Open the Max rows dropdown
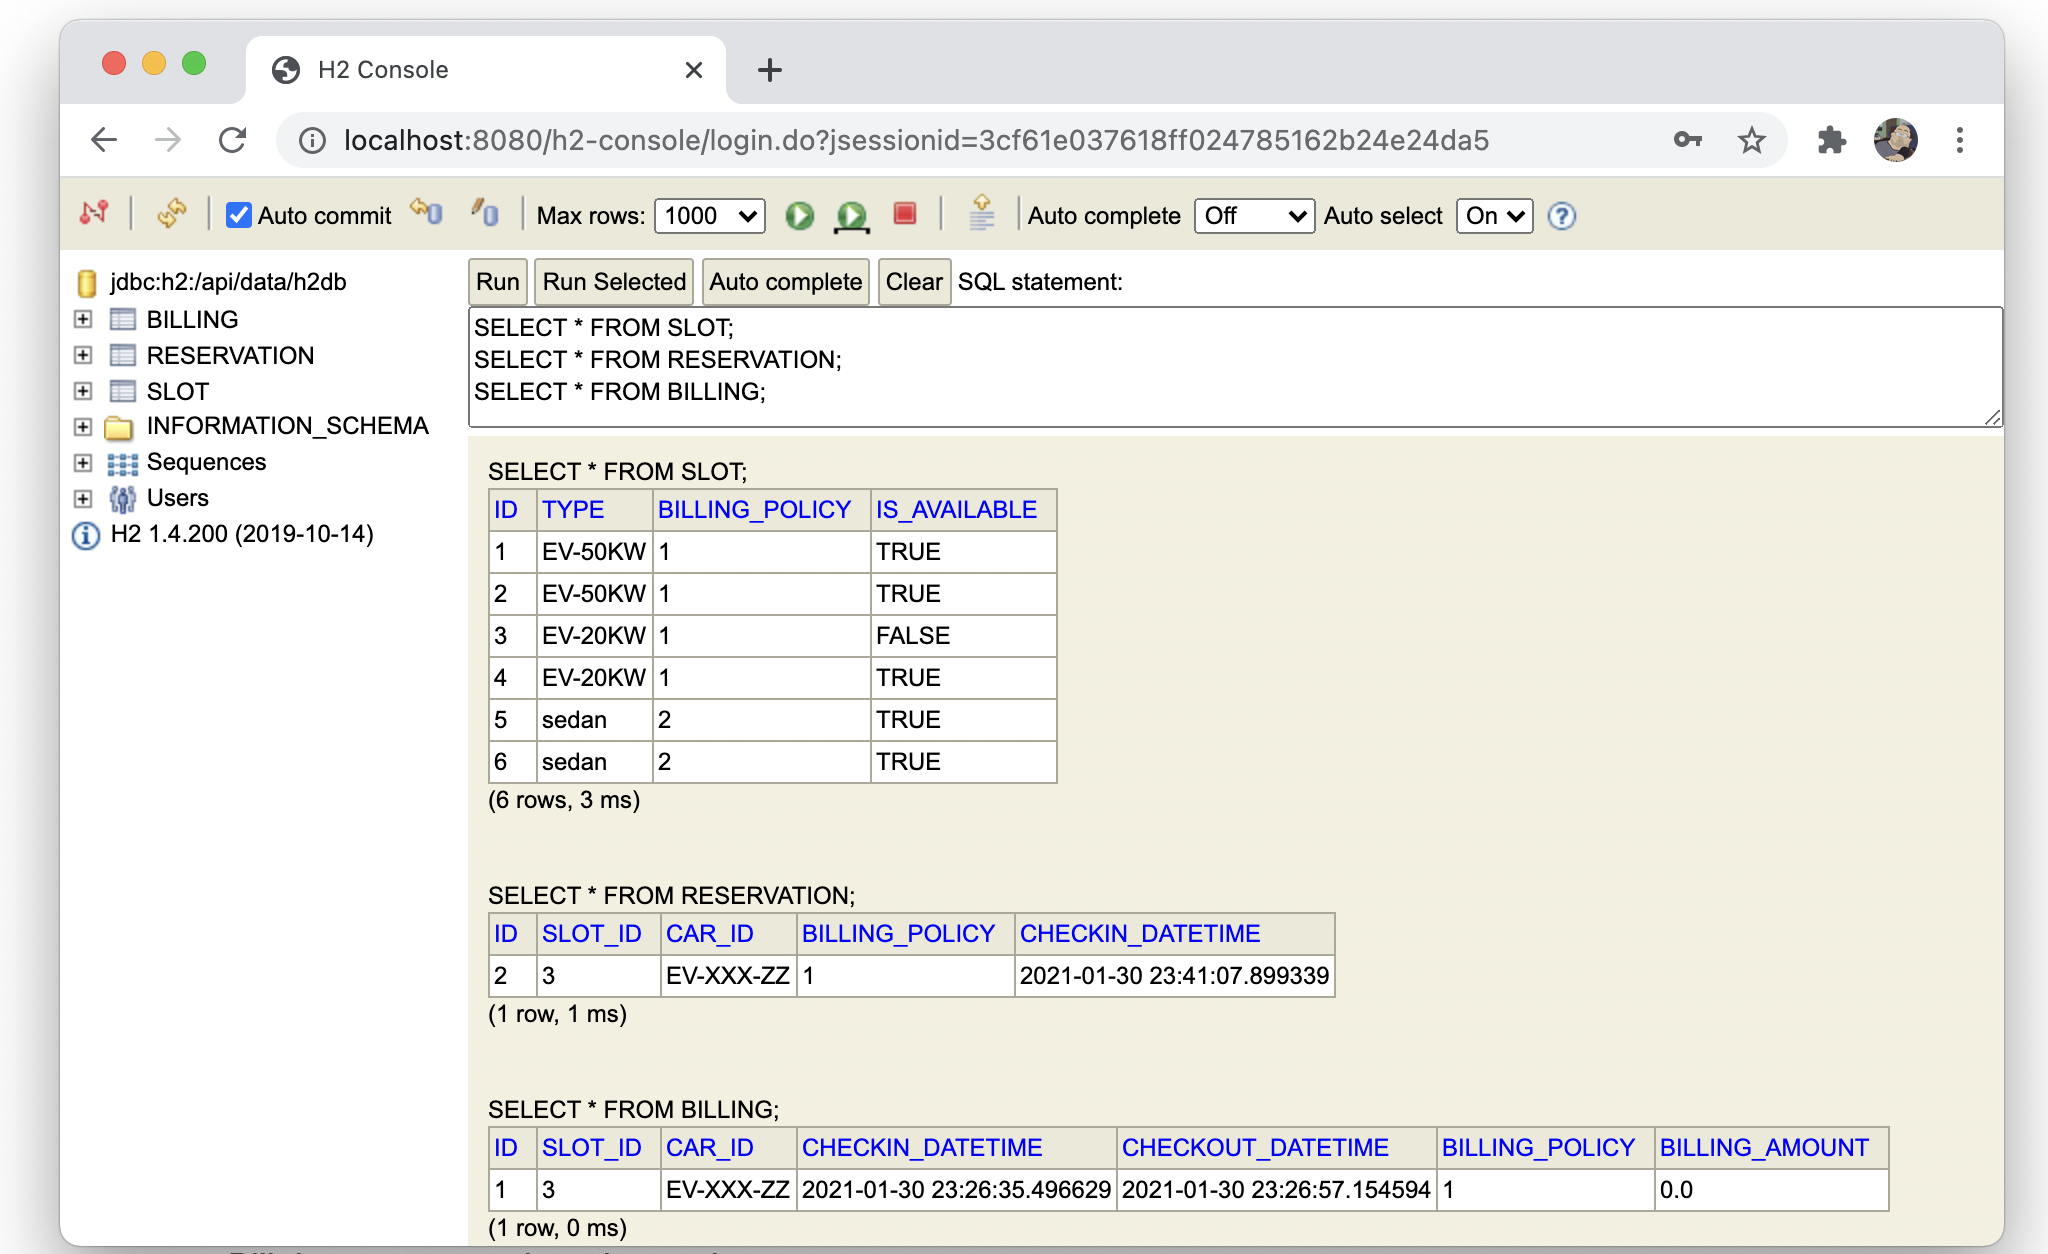Screen dimensions: 2048x1254 (x=709, y=216)
